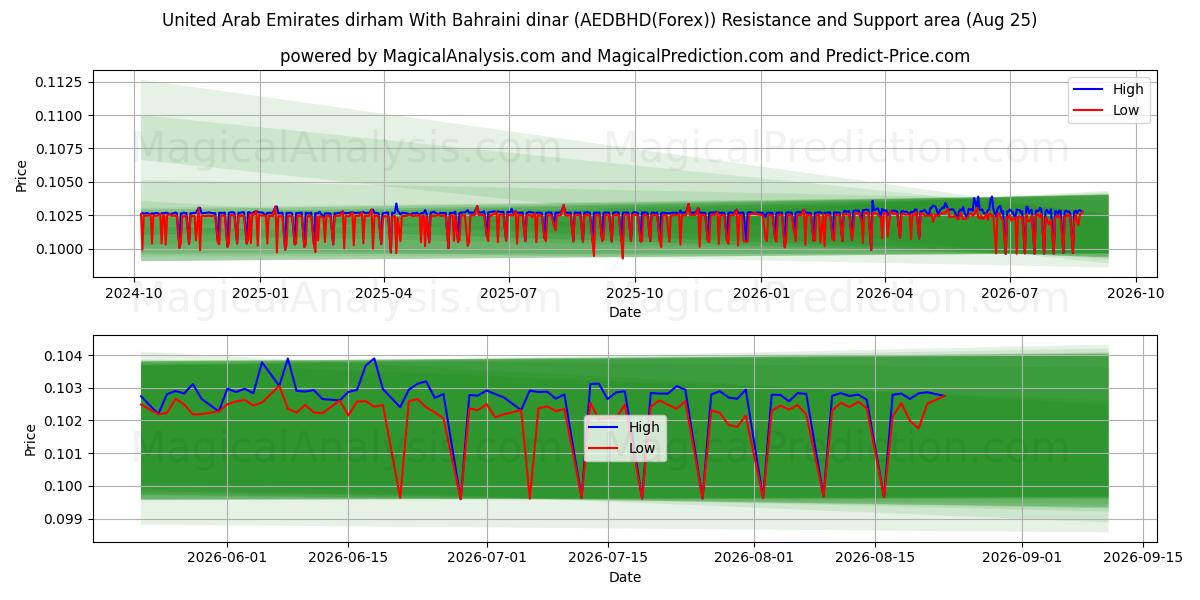
Task: Click the top chart 'Date' axis label
Action: (625, 313)
